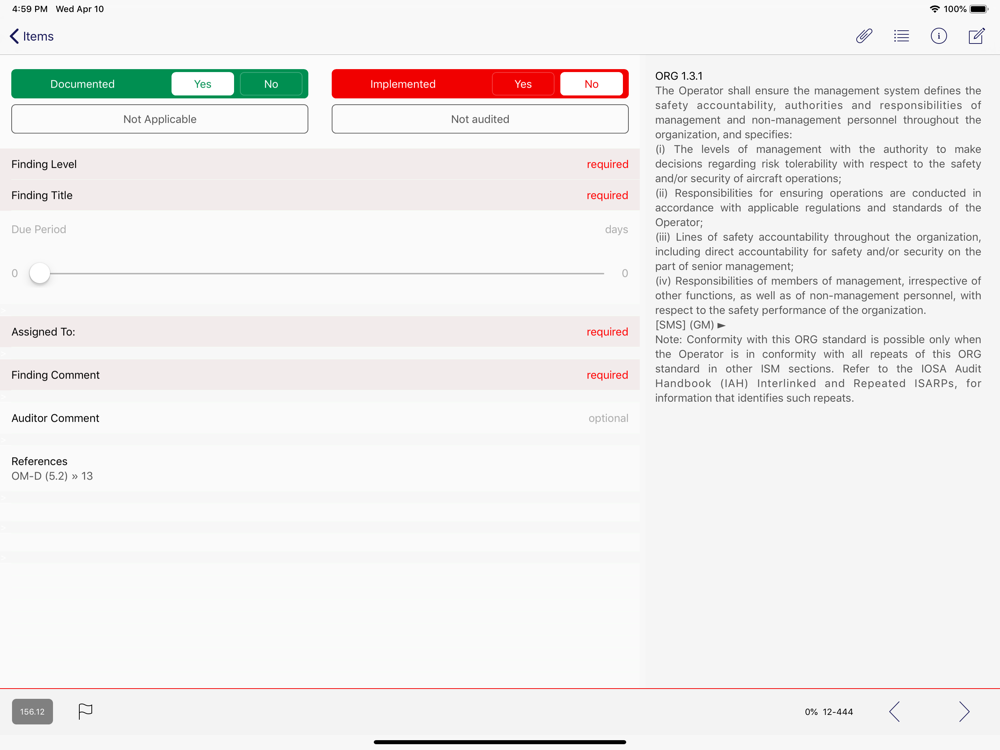The width and height of the screenshot is (1000, 750).
Task: Check the battery status indicator
Action: [x=979, y=9]
